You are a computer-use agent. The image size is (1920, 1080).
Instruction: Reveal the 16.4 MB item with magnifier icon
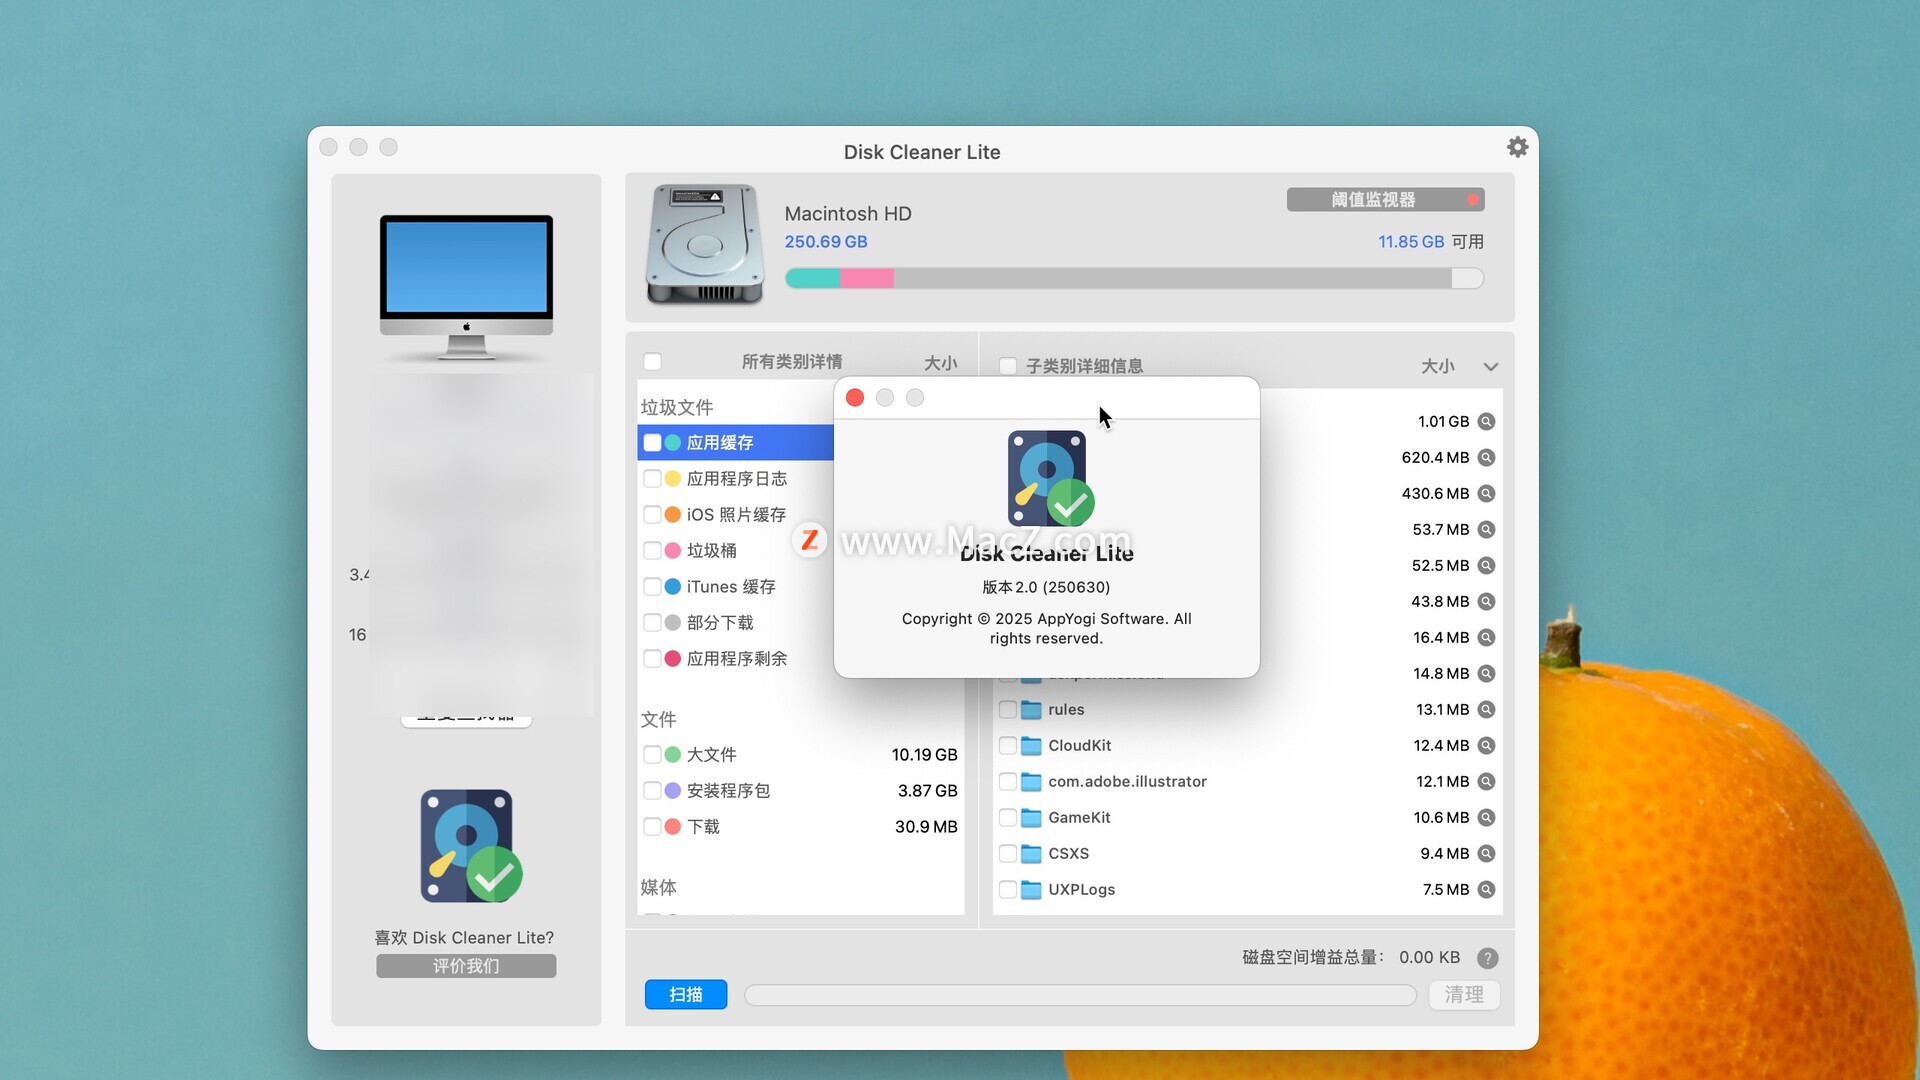pos(1486,638)
